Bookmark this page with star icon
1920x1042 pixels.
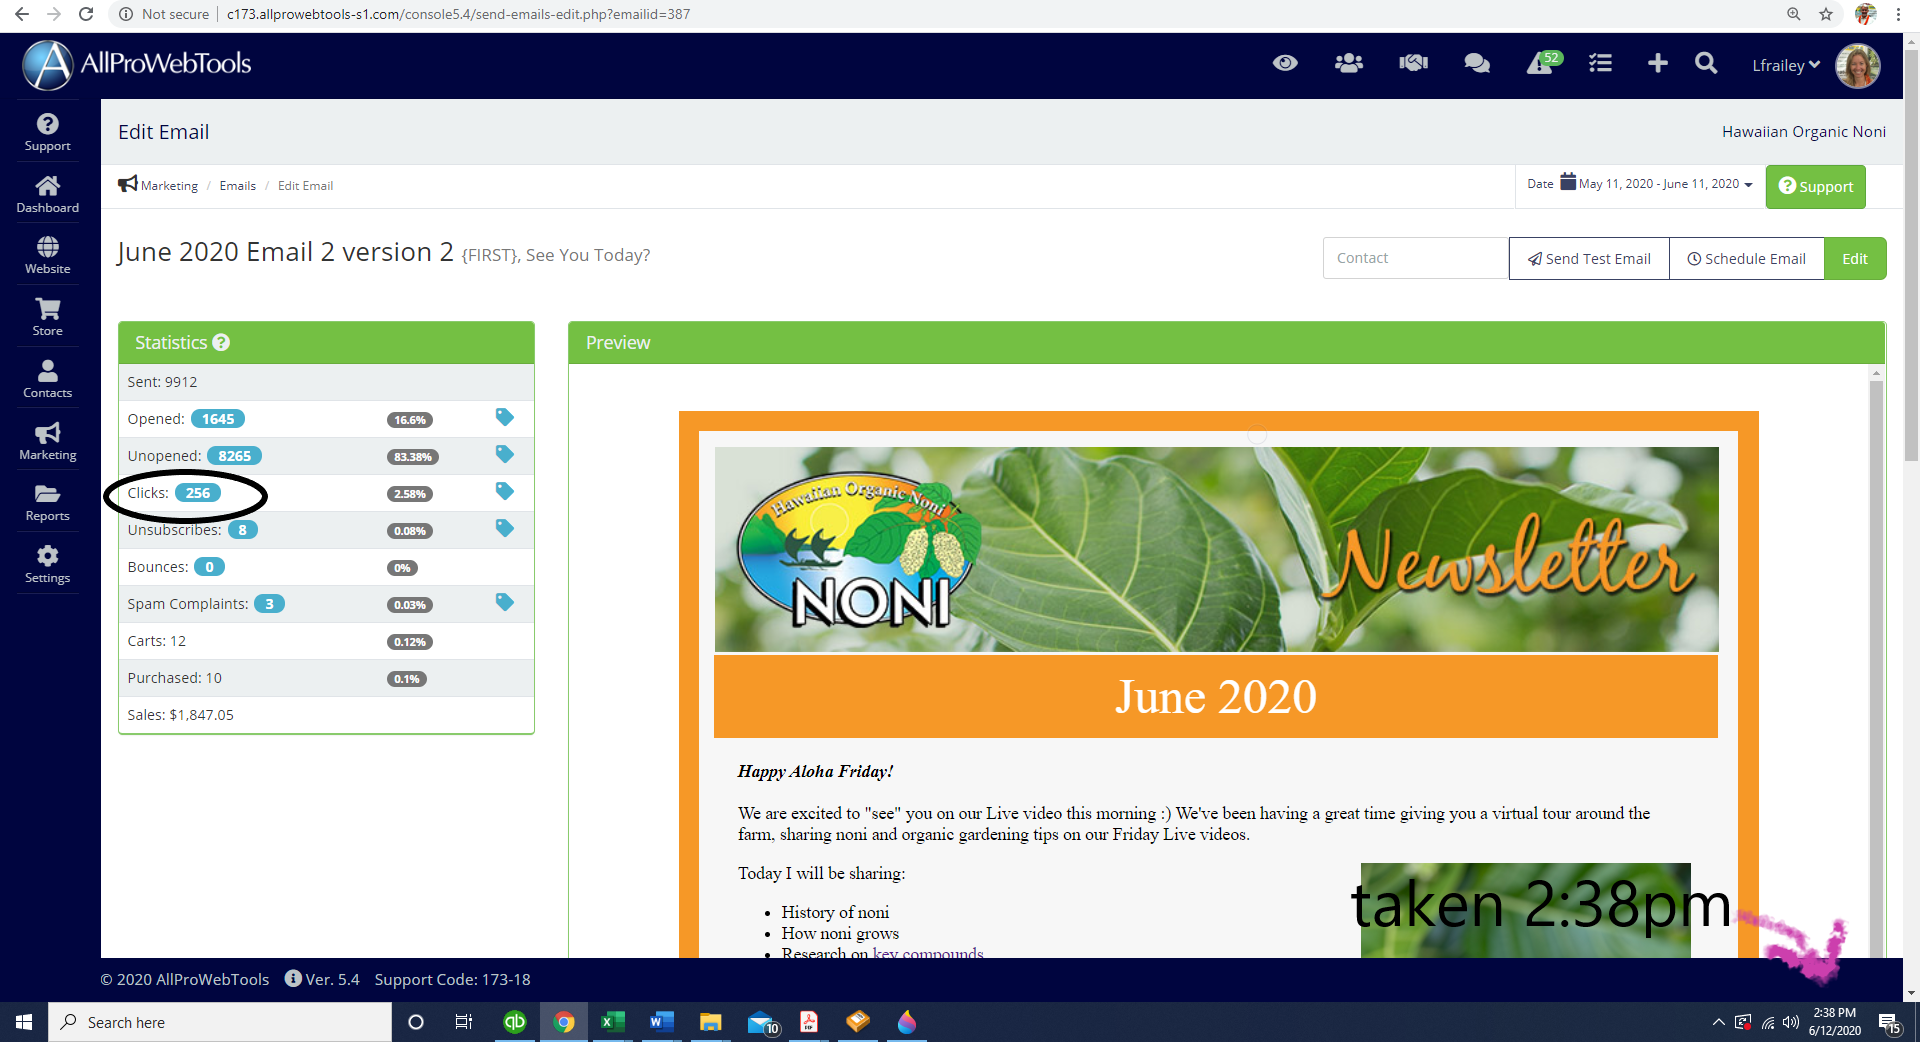click(1826, 14)
